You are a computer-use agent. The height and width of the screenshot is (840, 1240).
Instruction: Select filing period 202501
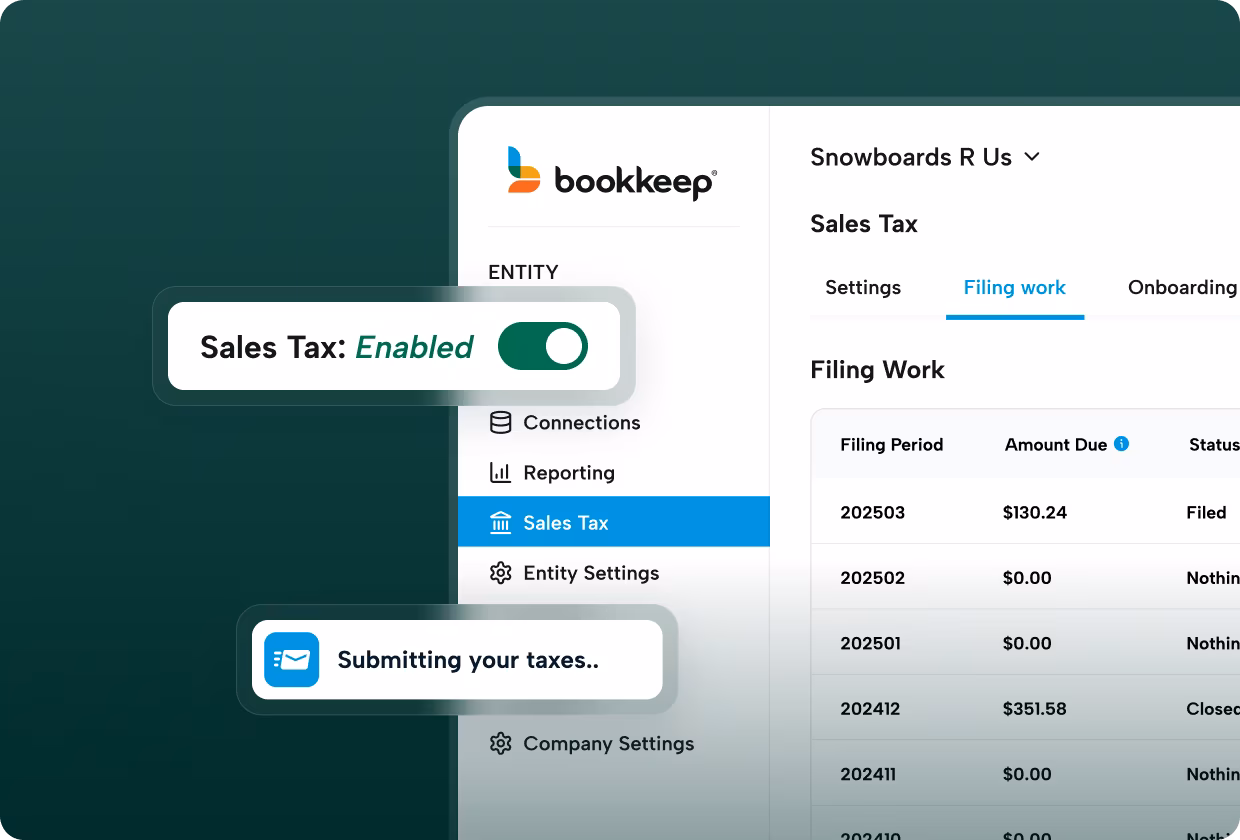[x=871, y=643]
